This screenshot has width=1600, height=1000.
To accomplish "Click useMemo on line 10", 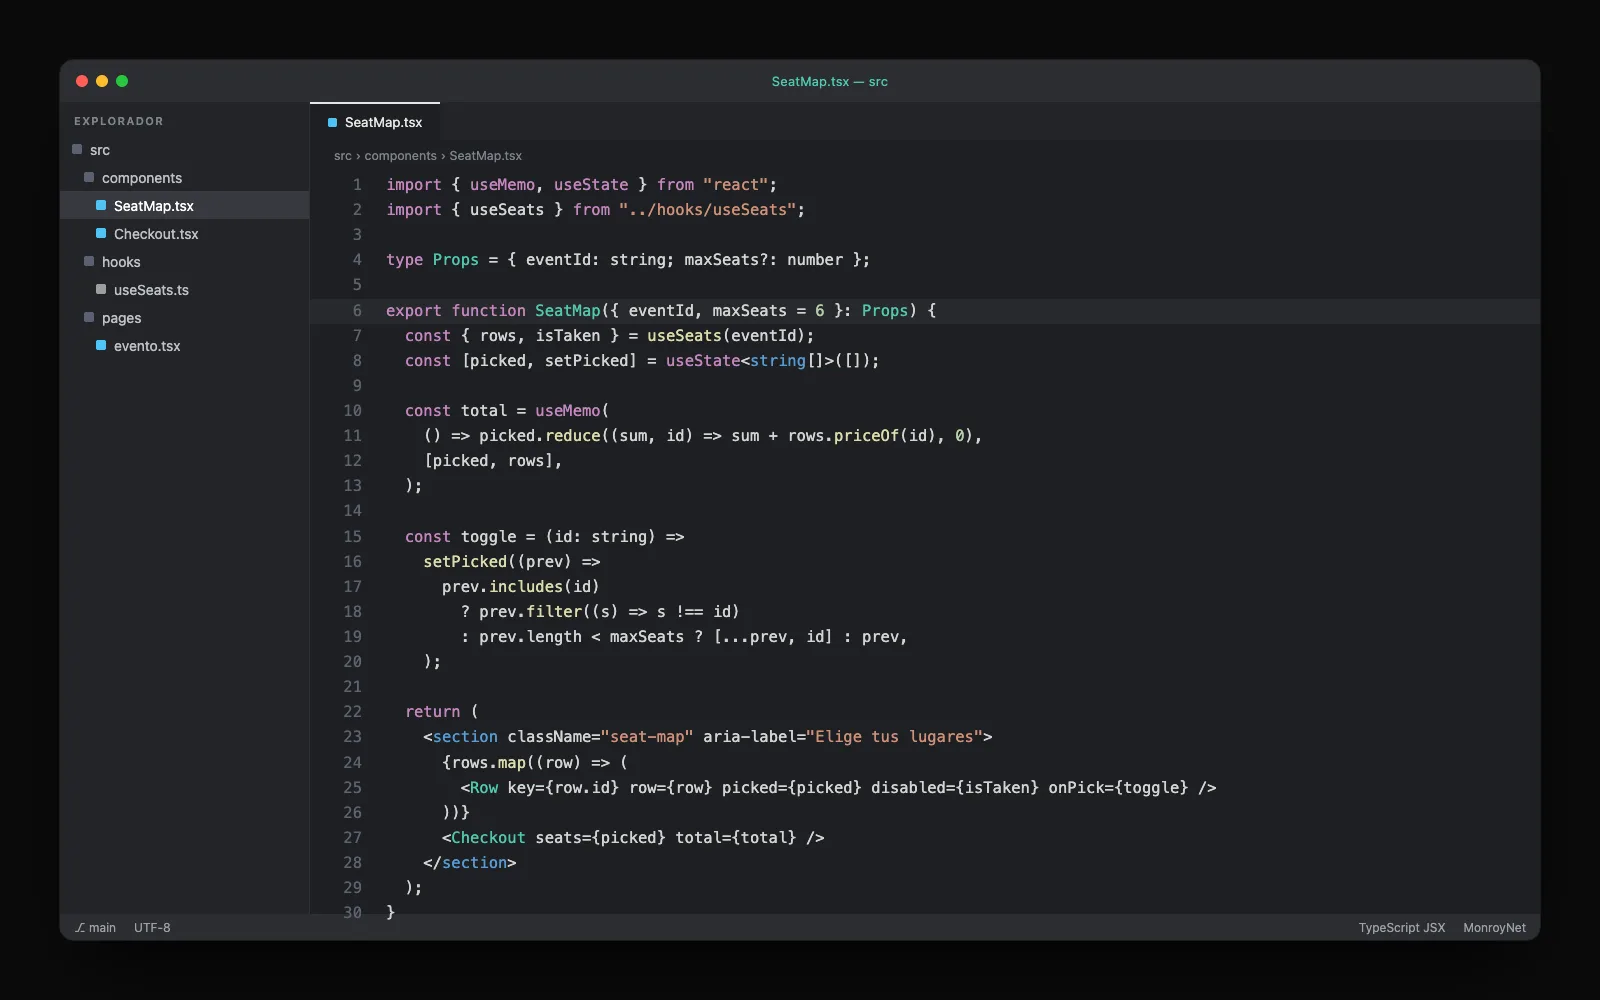I will point(568,411).
